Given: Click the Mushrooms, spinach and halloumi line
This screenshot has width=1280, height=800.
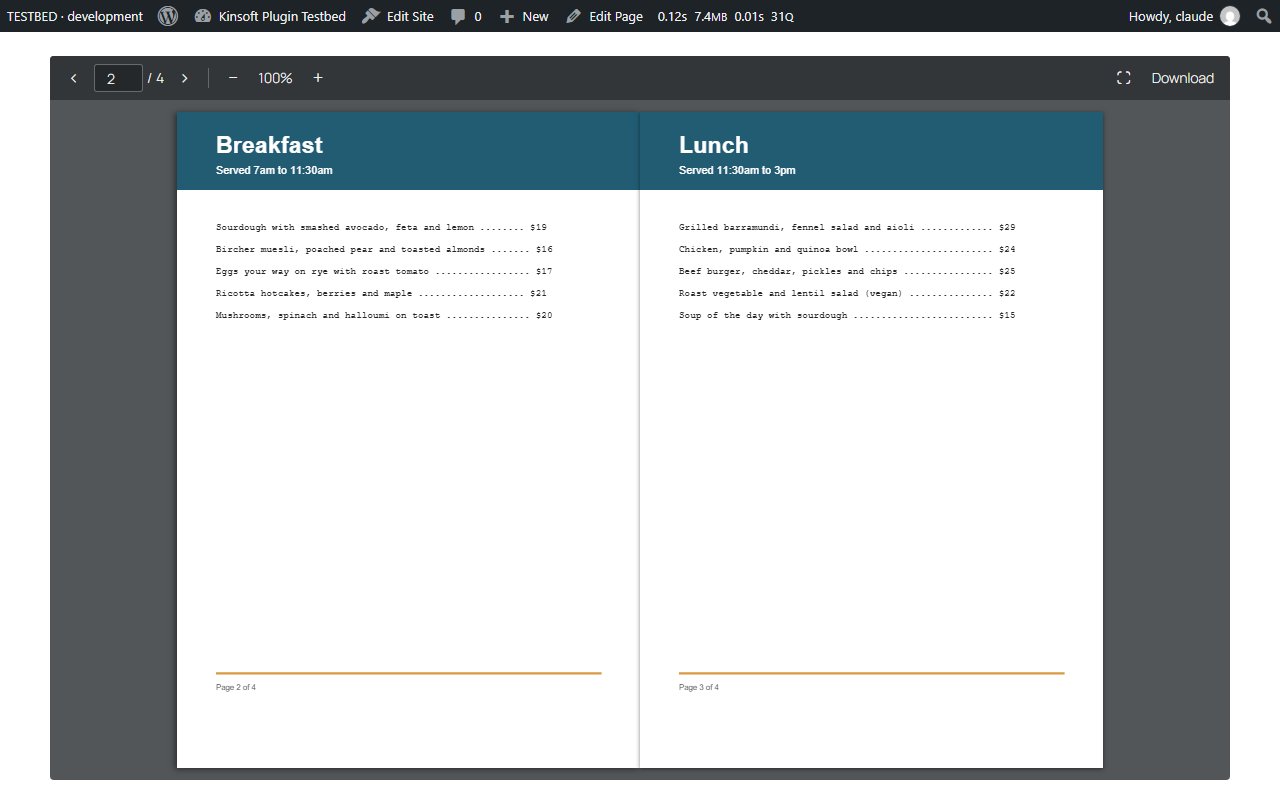Looking at the screenshot, I should pos(384,316).
